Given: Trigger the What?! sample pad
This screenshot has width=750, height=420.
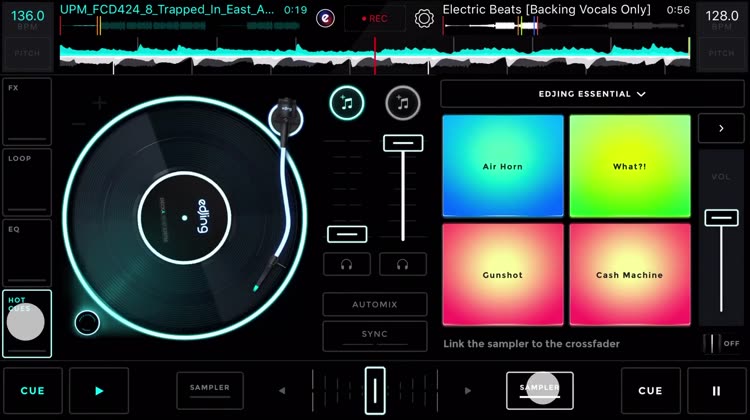Looking at the screenshot, I should tap(630, 166).
